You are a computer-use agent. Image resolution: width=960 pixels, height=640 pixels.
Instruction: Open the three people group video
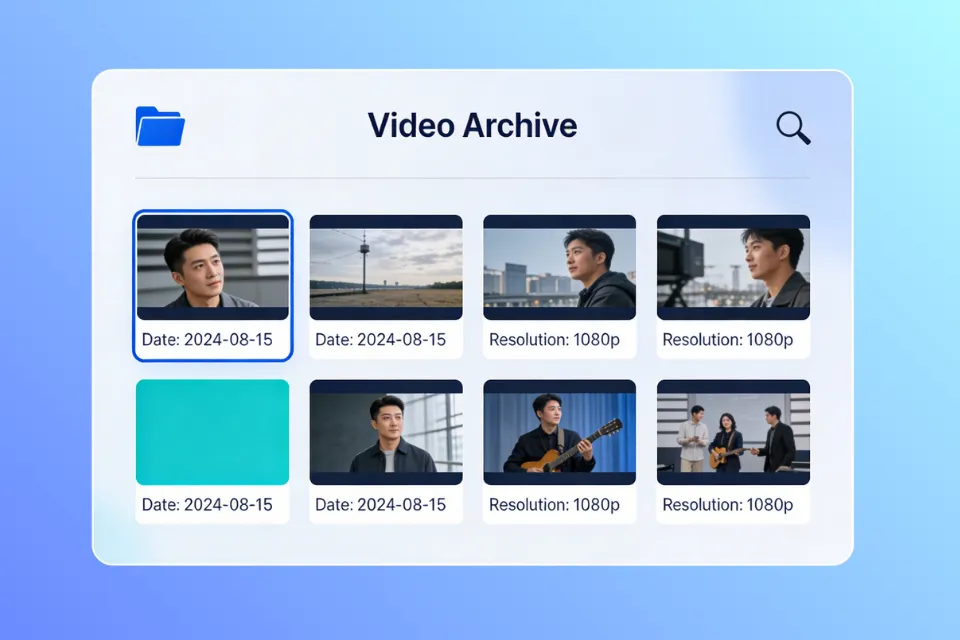pos(733,432)
